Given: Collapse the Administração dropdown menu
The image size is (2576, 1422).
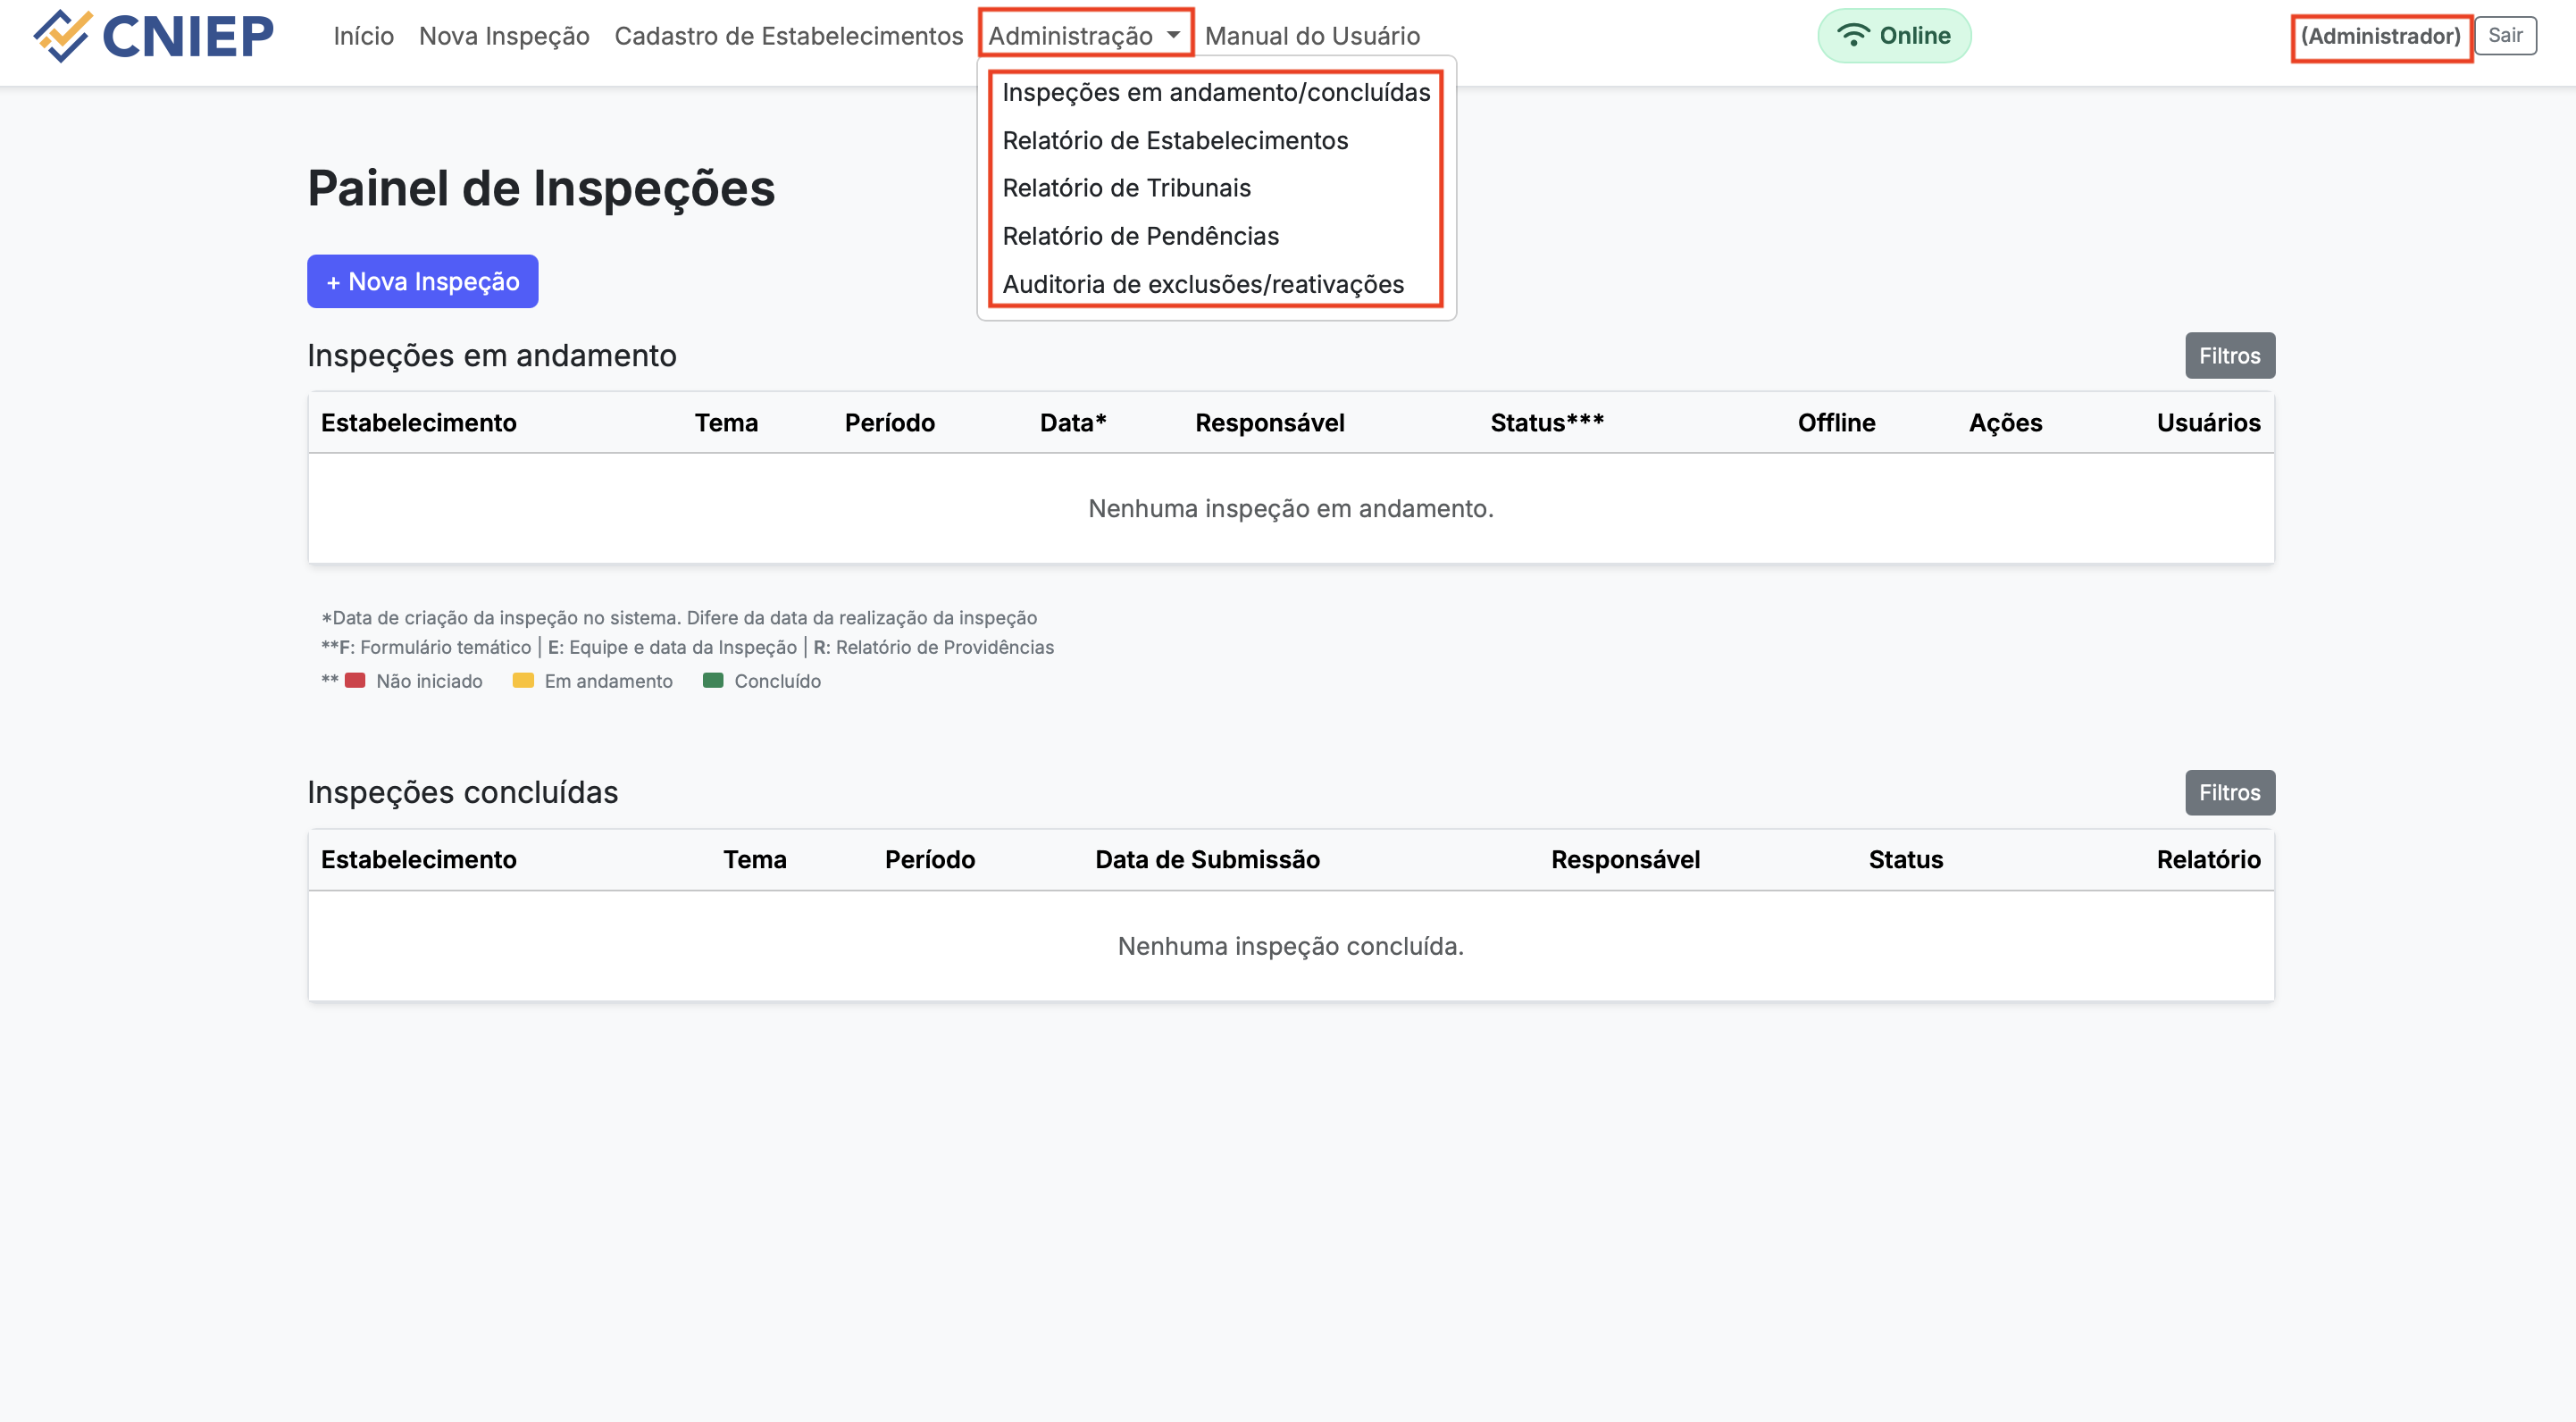Looking at the screenshot, I should coord(1085,36).
